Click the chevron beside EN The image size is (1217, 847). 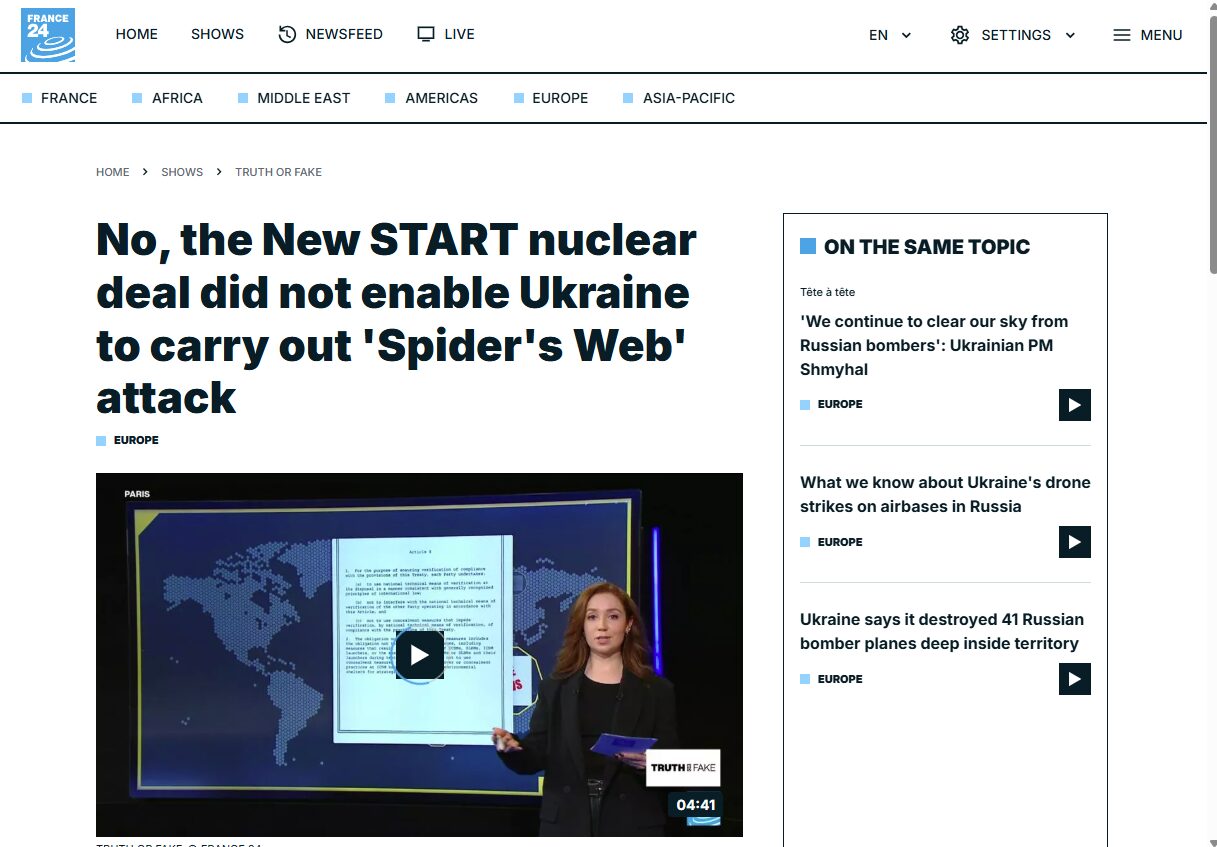(x=906, y=35)
